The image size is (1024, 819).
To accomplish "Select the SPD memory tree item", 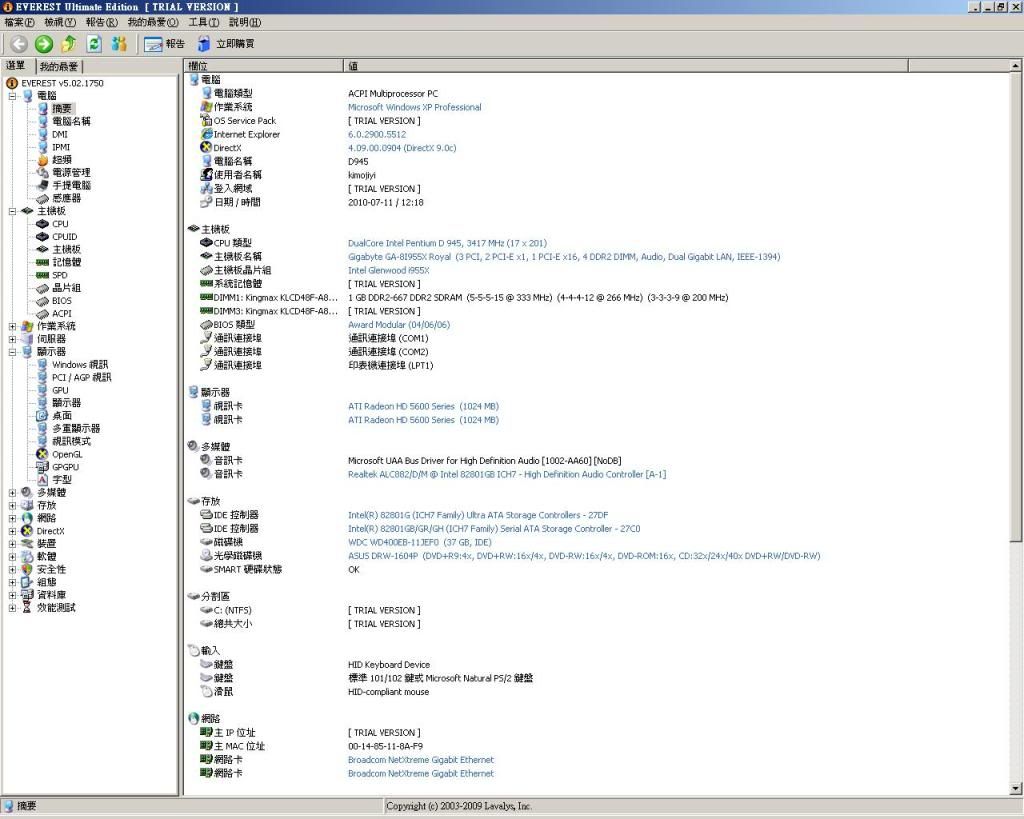I will coord(60,275).
